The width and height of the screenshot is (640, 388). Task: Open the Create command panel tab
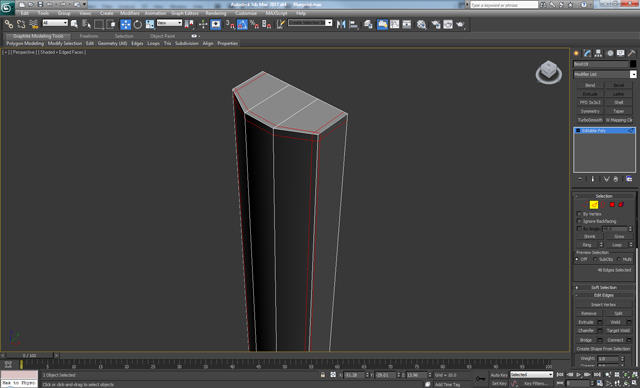coord(576,53)
